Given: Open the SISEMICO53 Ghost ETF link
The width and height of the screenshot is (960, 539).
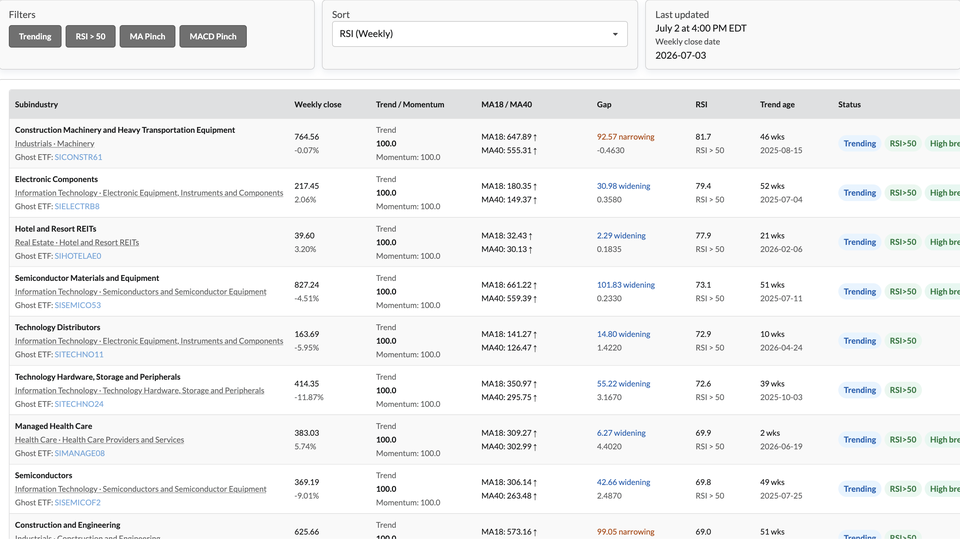Looking at the screenshot, I should pyautogui.click(x=78, y=305).
